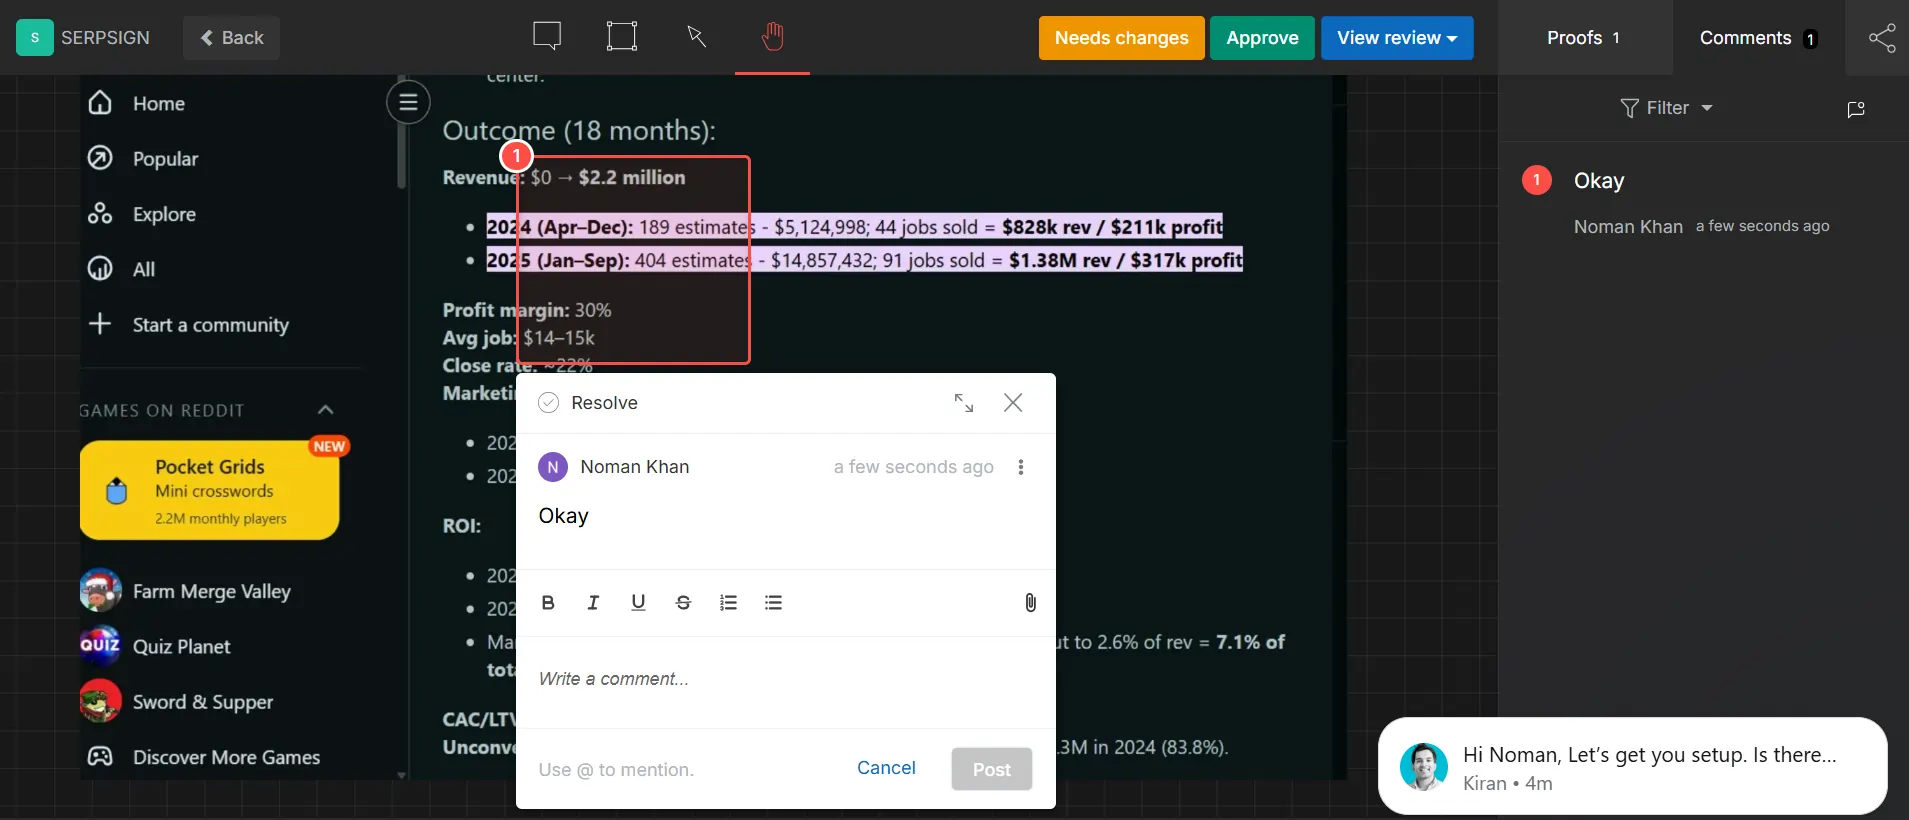Image resolution: width=1909 pixels, height=820 pixels.
Task: Click the plus icon for Start a community
Action: click(100, 323)
